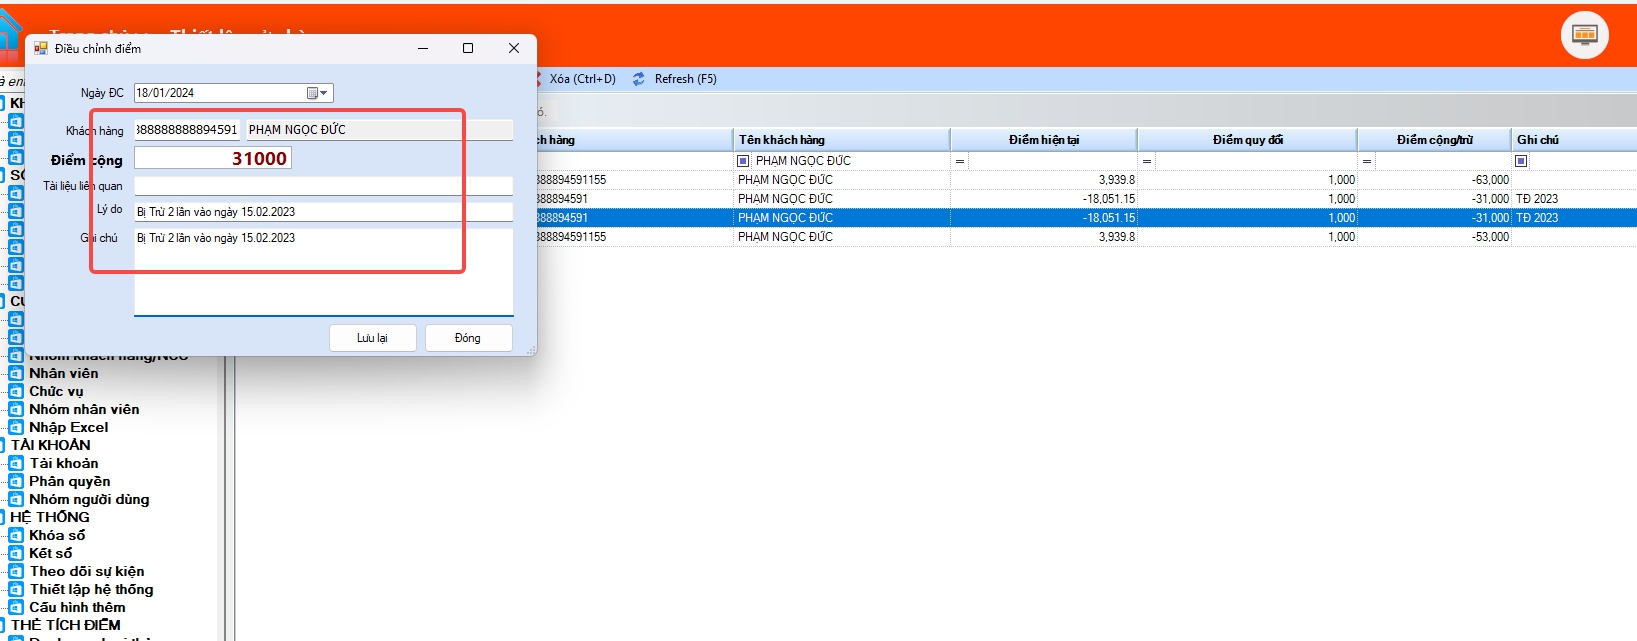Select Cấu hình thêm in sidebar
The width and height of the screenshot is (1637, 641).
pos(77,608)
